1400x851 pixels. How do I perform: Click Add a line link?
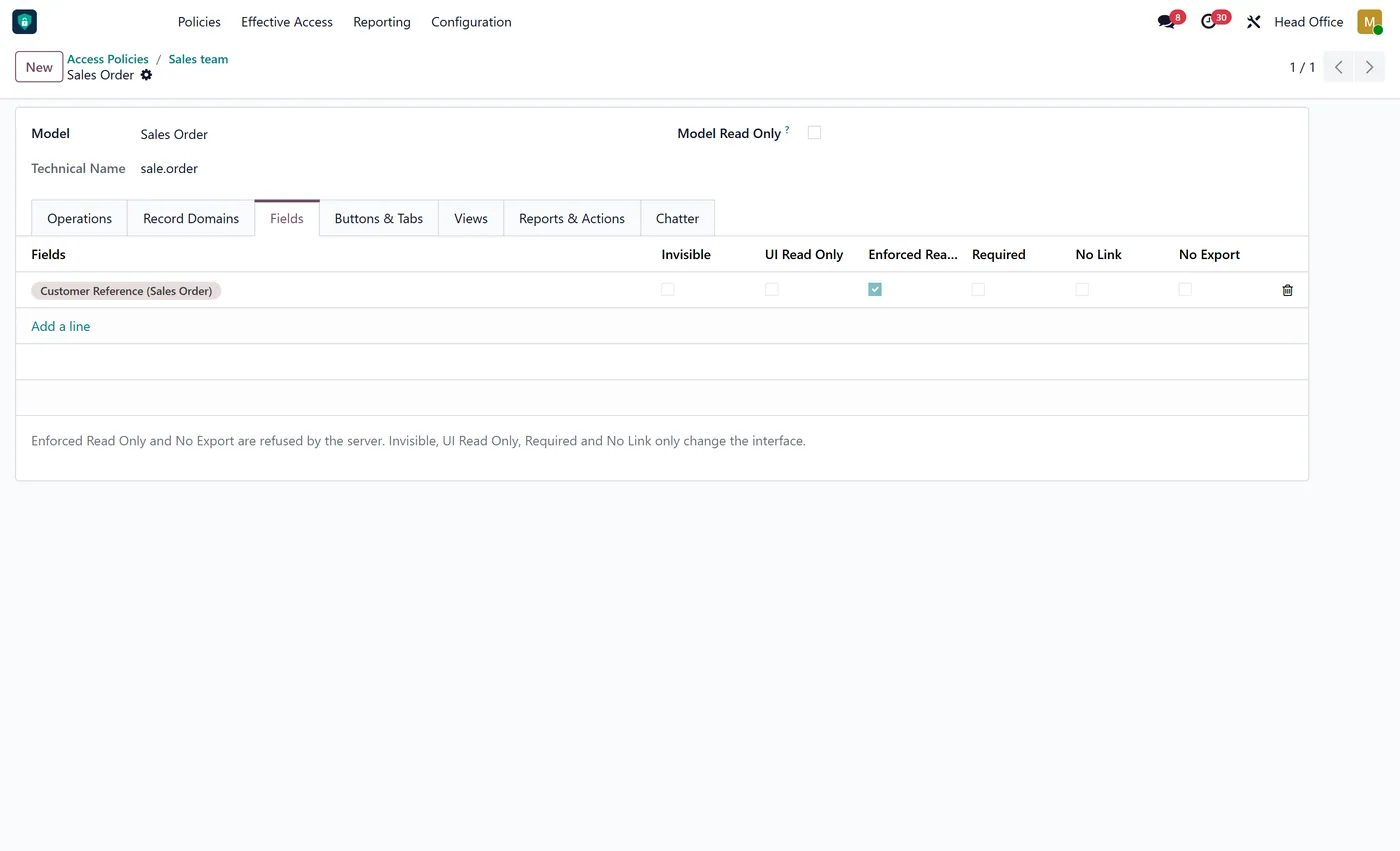tap(61, 326)
